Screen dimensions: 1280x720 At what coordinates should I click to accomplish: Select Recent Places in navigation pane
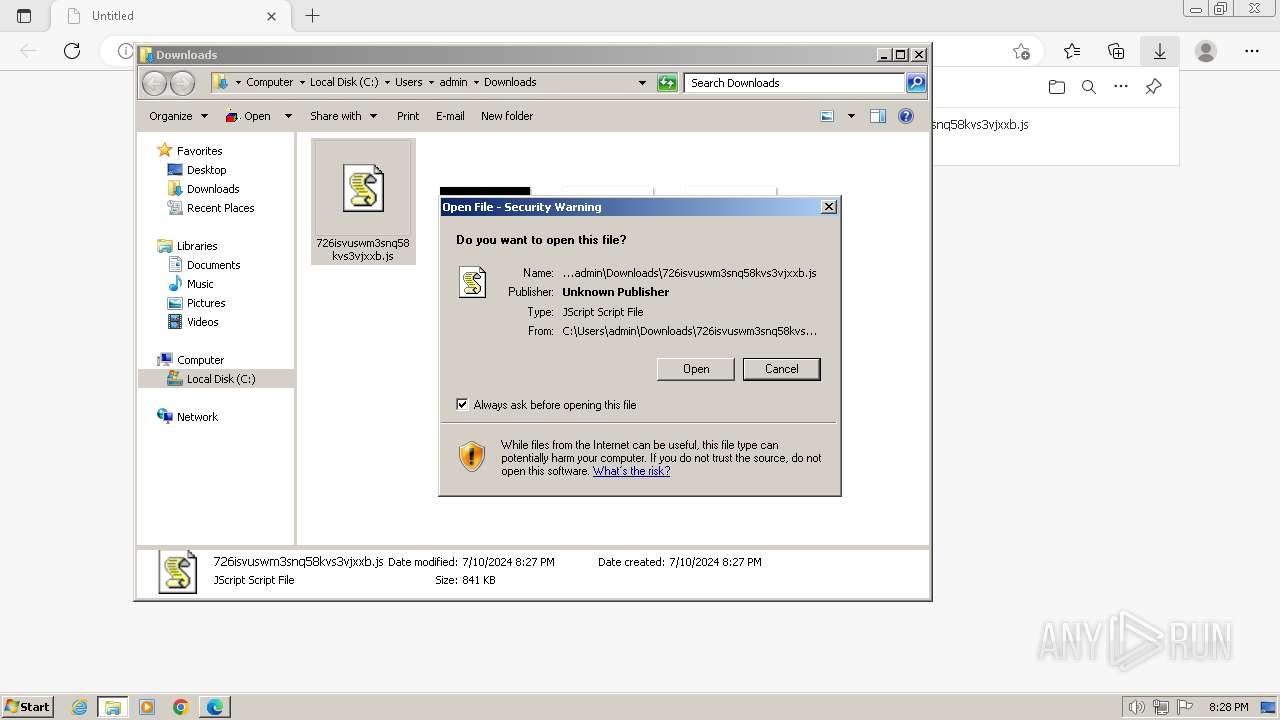[x=221, y=208]
